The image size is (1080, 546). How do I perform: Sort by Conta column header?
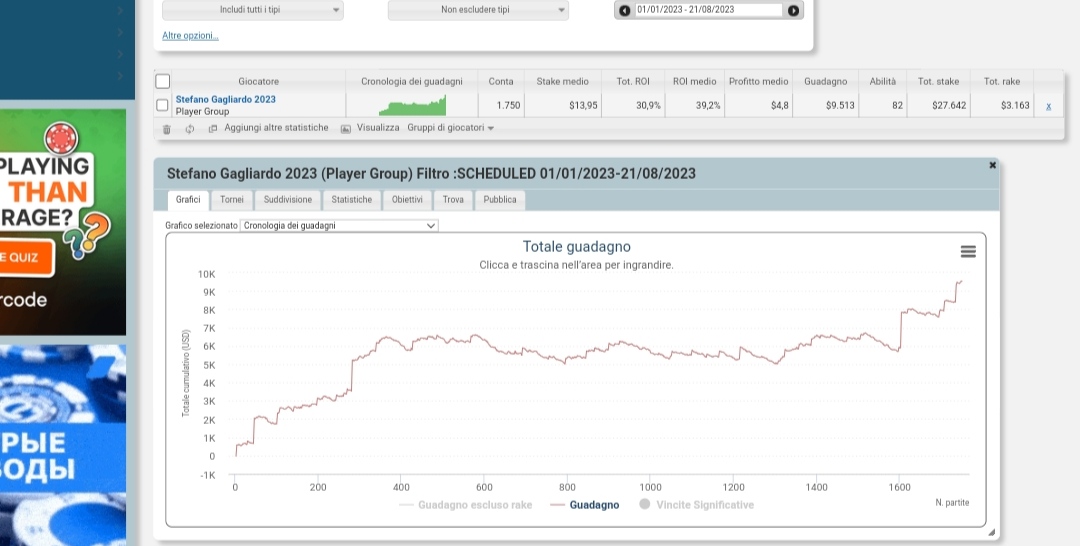coord(501,81)
